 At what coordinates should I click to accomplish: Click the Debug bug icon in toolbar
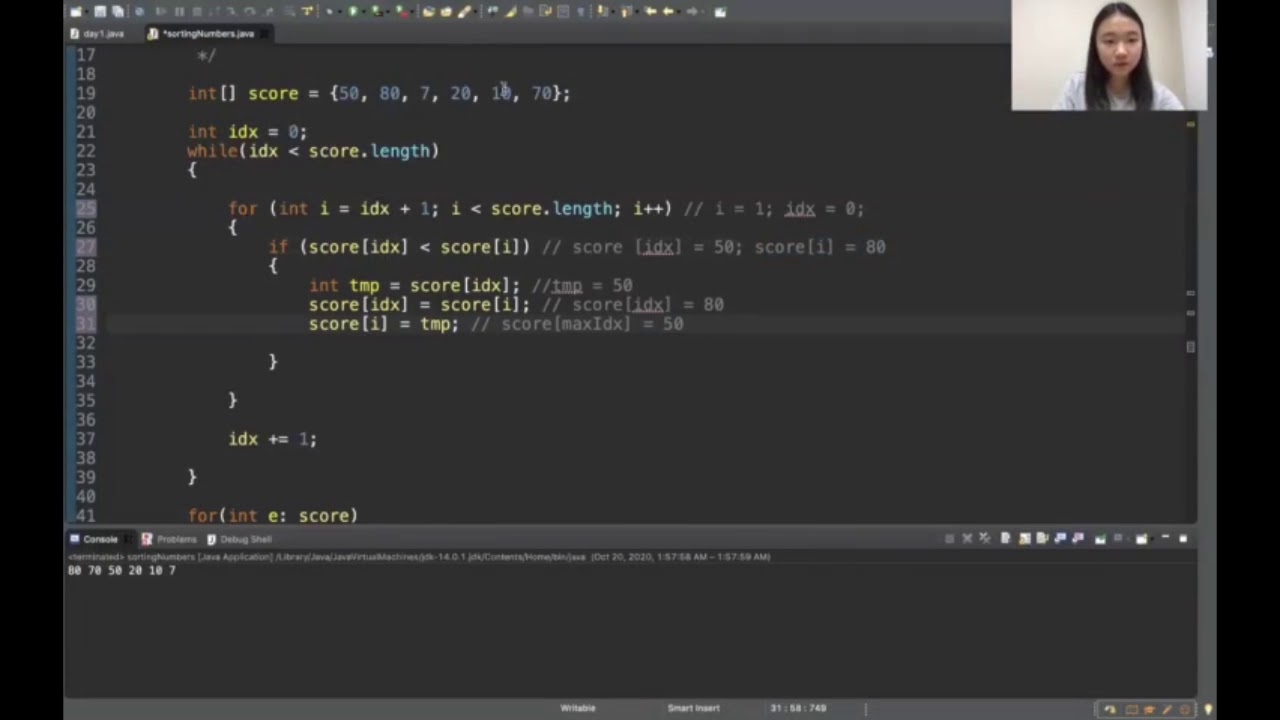click(x=330, y=12)
